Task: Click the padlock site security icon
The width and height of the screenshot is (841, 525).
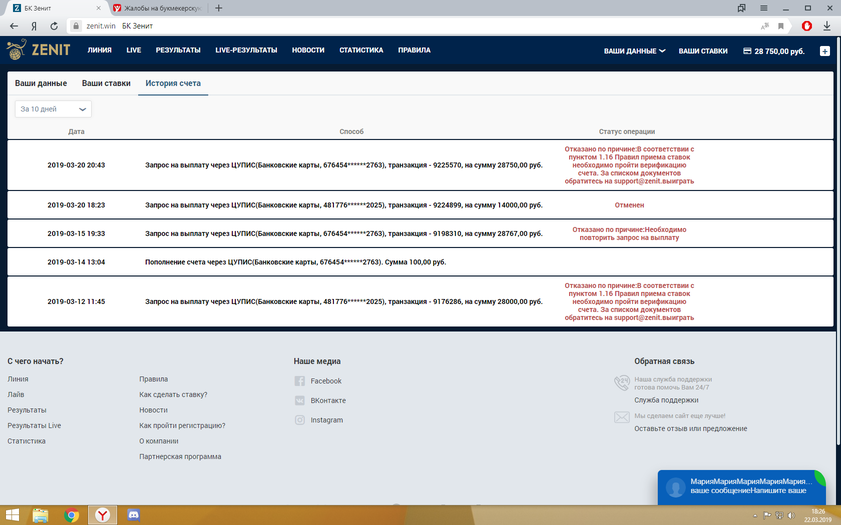Action: [76, 26]
